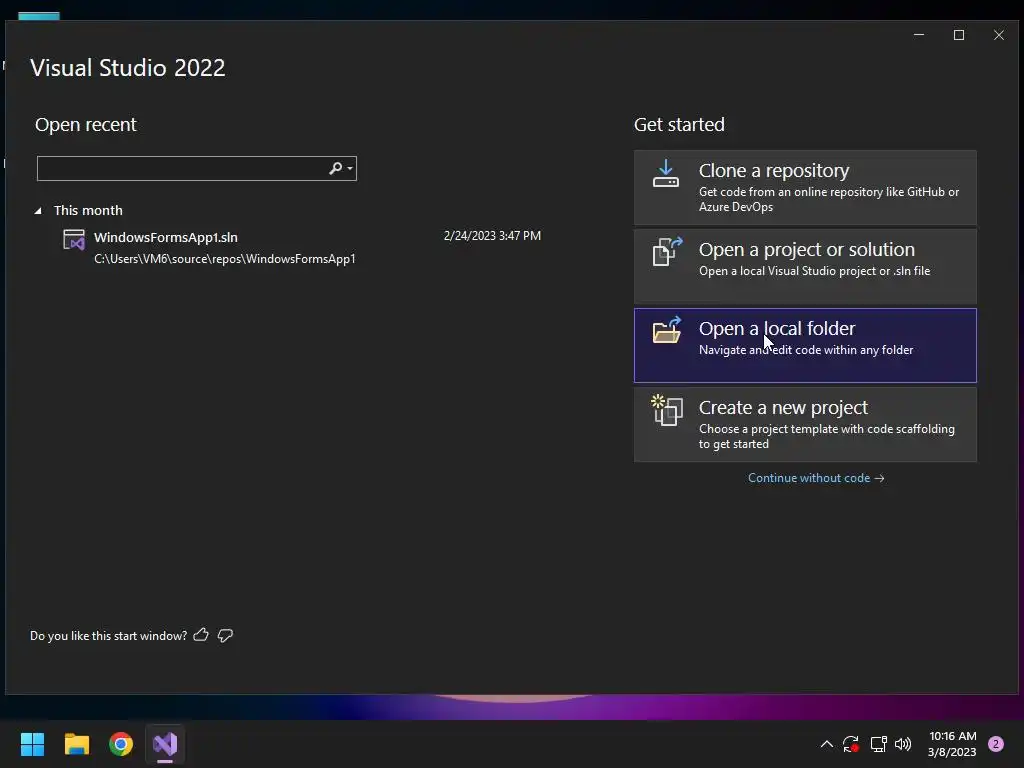Click the Open a local folder title
Viewport: 1024px width, 768px height.
[776, 328]
